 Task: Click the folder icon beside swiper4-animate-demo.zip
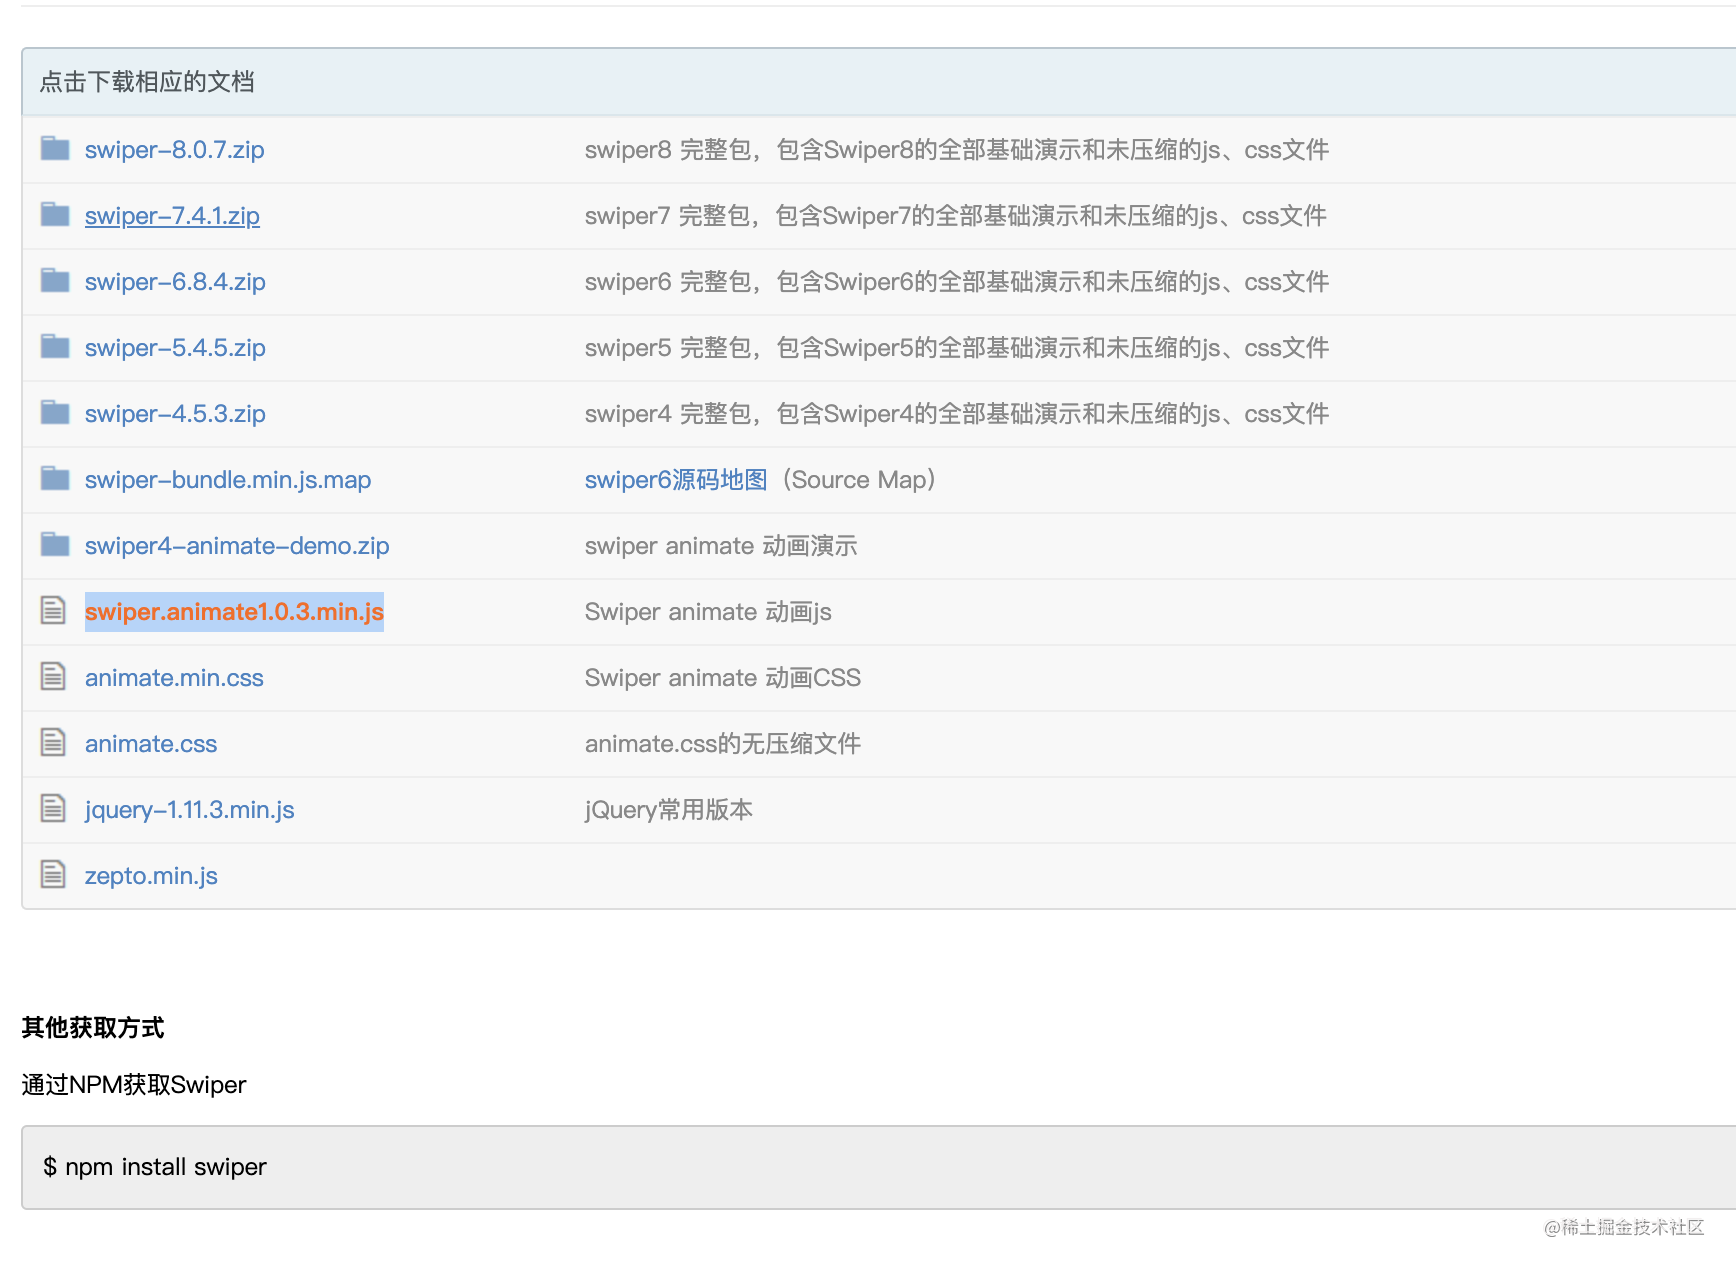pyautogui.click(x=54, y=544)
